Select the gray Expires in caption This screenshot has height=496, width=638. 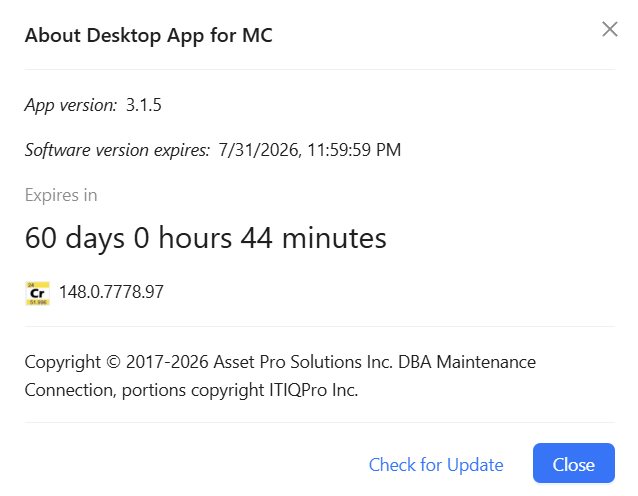coord(61,195)
